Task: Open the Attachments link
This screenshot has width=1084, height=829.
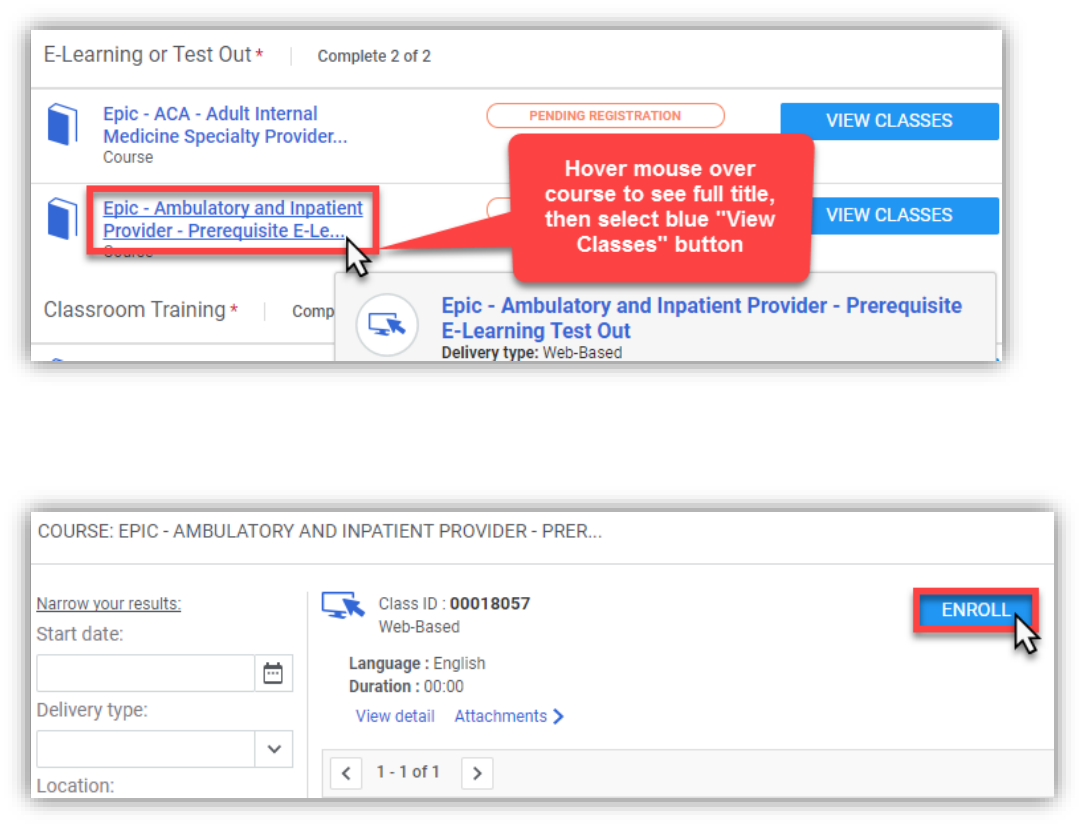Action: click(501, 716)
